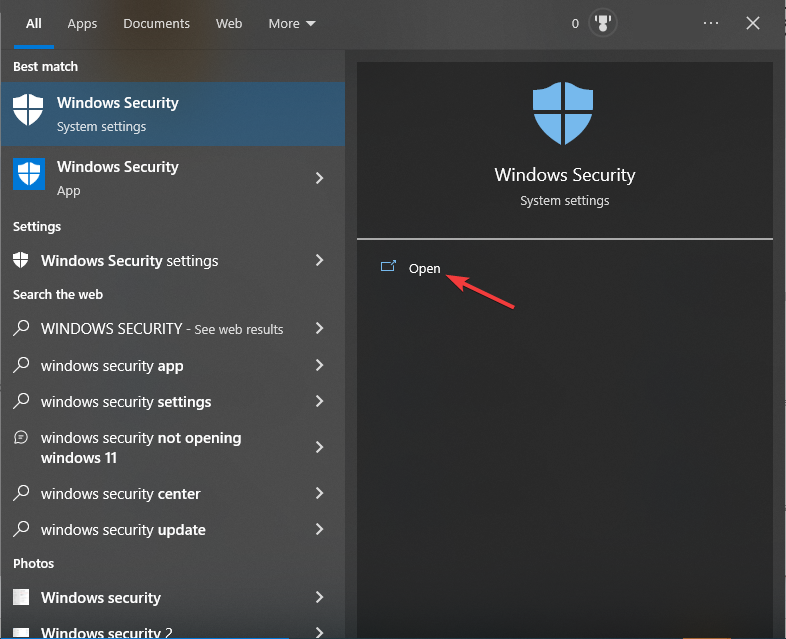Click the Windows Security shield icon in Best match
Screen dimensions: 786x639
click(28, 110)
